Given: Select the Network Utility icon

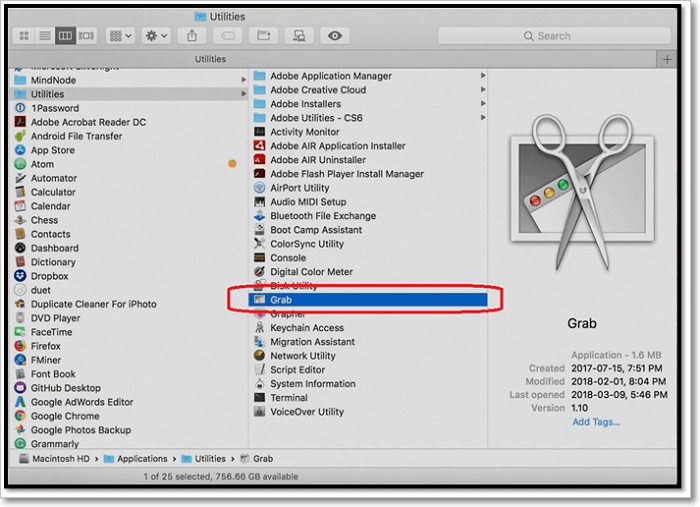Looking at the screenshot, I should (x=259, y=356).
